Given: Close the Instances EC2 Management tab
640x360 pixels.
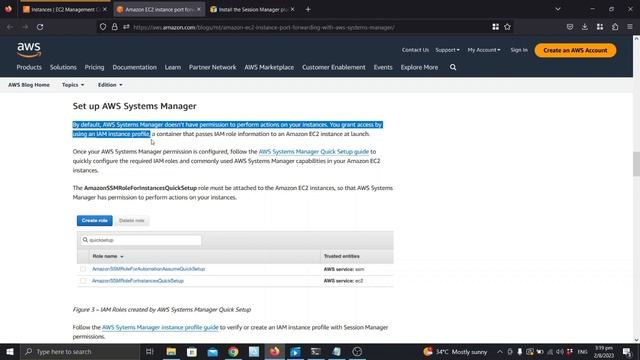Looking at the screenshot, I should 105,9.
